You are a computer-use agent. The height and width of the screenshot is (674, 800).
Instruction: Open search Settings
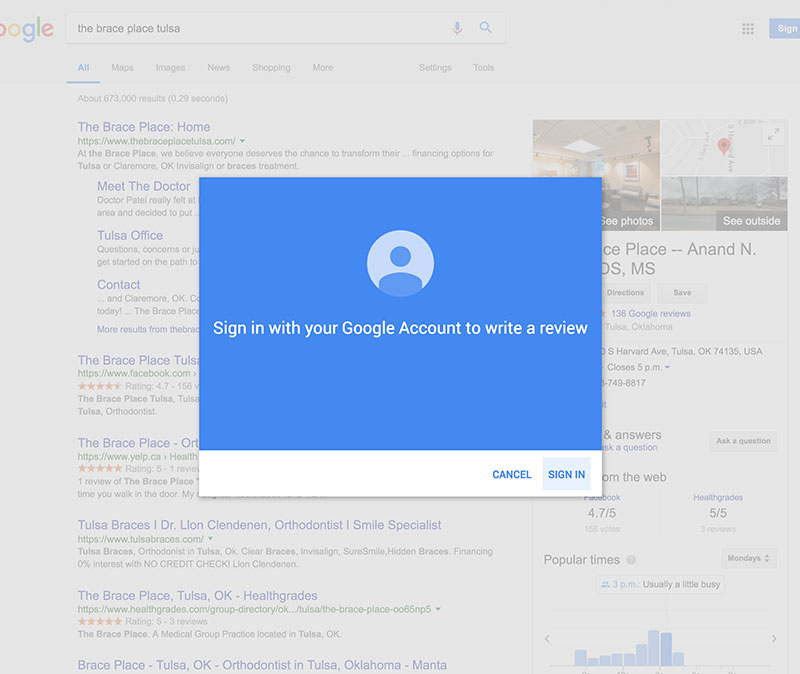click(x=435, y=68)
